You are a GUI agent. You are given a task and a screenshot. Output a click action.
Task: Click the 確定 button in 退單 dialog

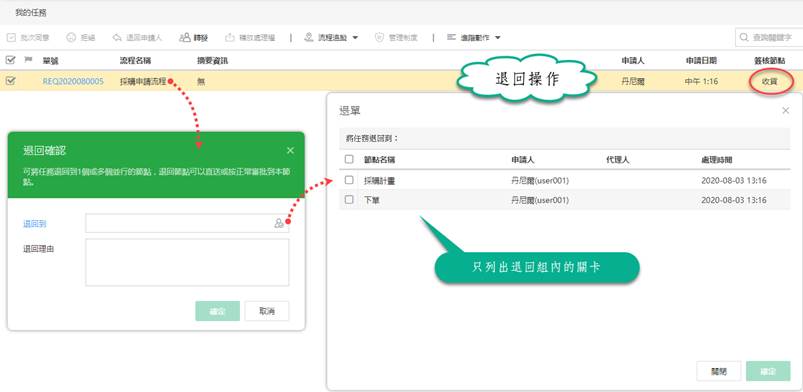tap(768, 371)
